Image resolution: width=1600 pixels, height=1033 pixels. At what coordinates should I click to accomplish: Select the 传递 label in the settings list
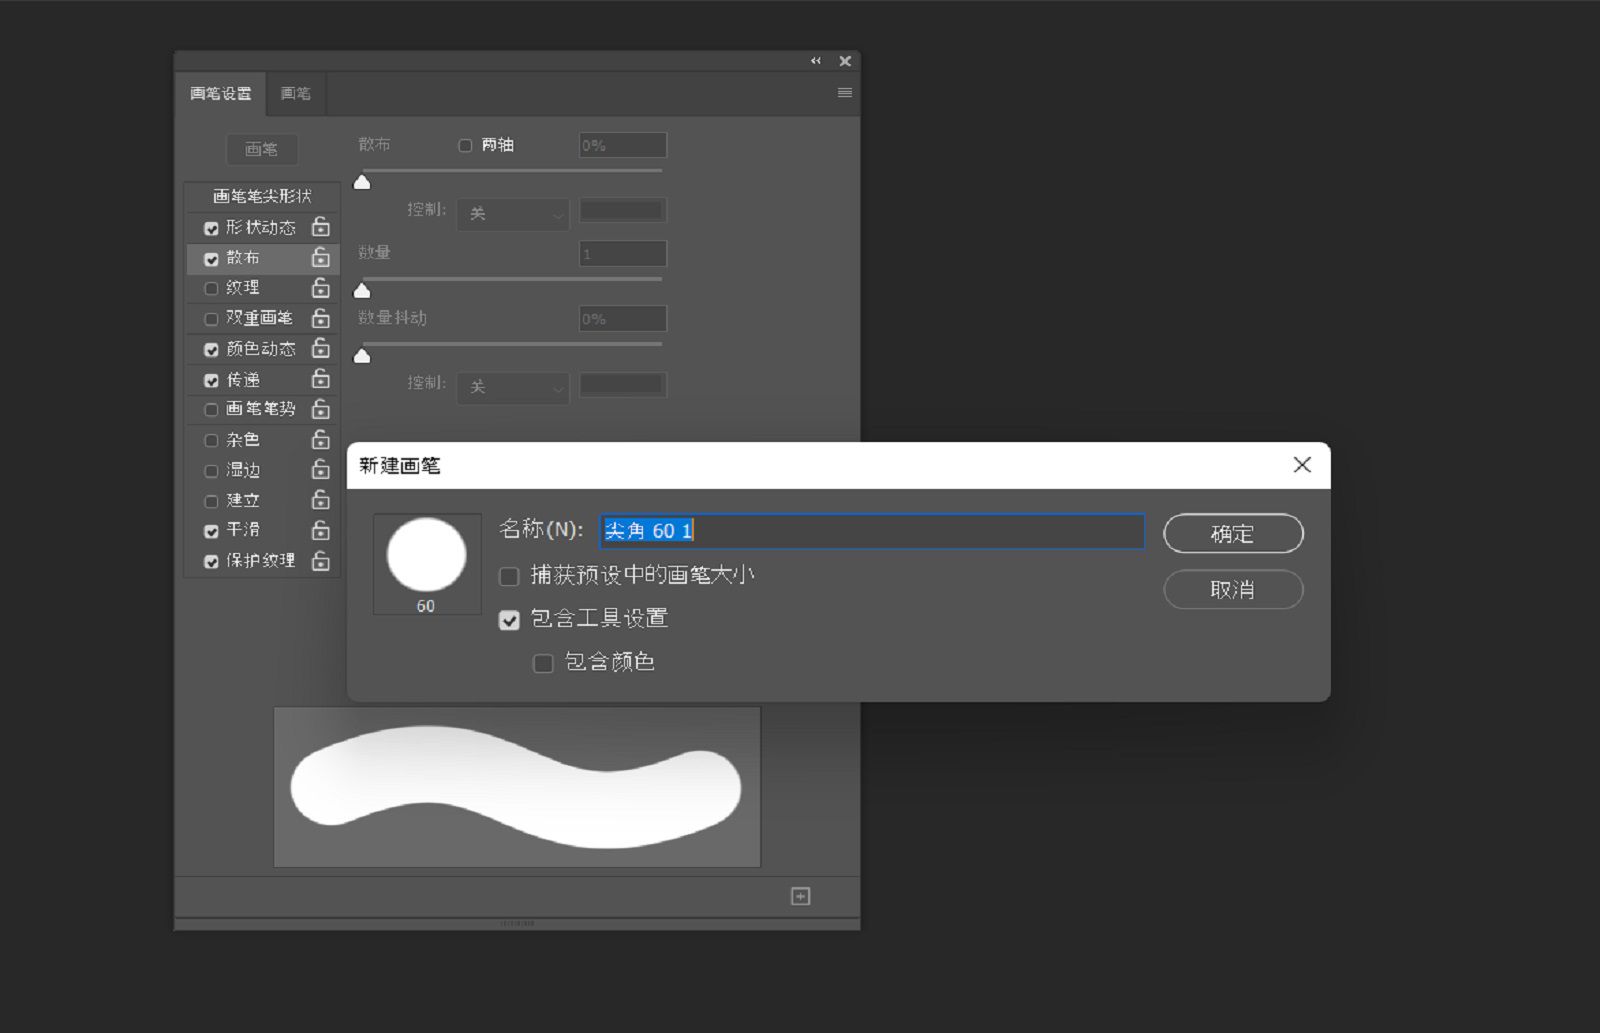pyautogui.click(x=243, y=380)
